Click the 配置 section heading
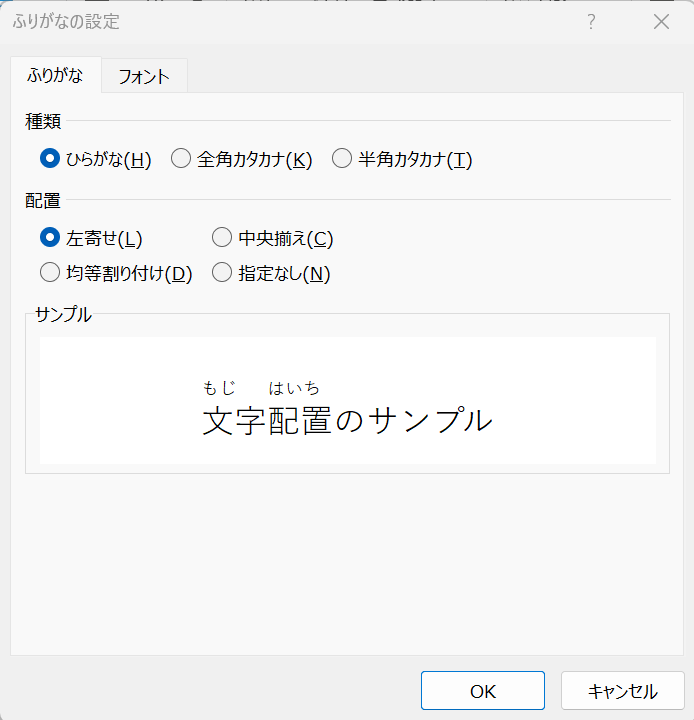 43,200
